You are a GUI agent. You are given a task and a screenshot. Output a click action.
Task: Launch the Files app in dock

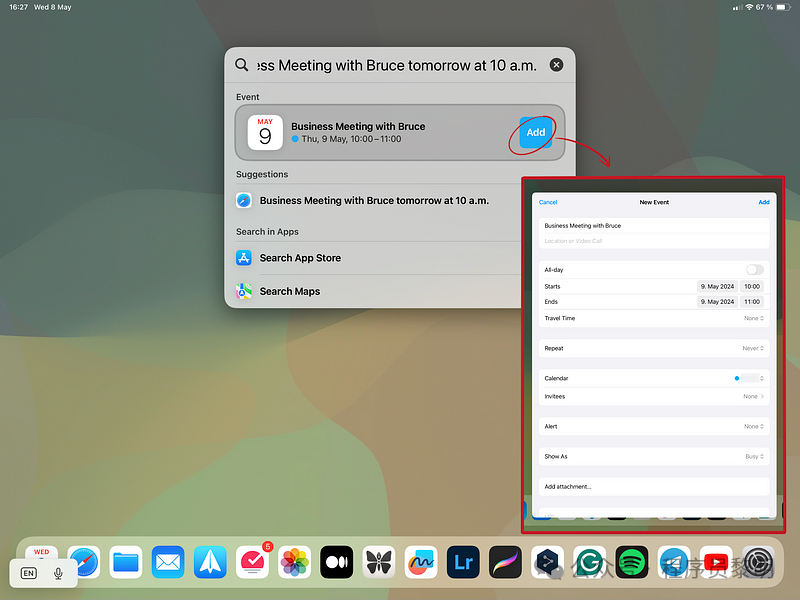[x=126, y=562]
